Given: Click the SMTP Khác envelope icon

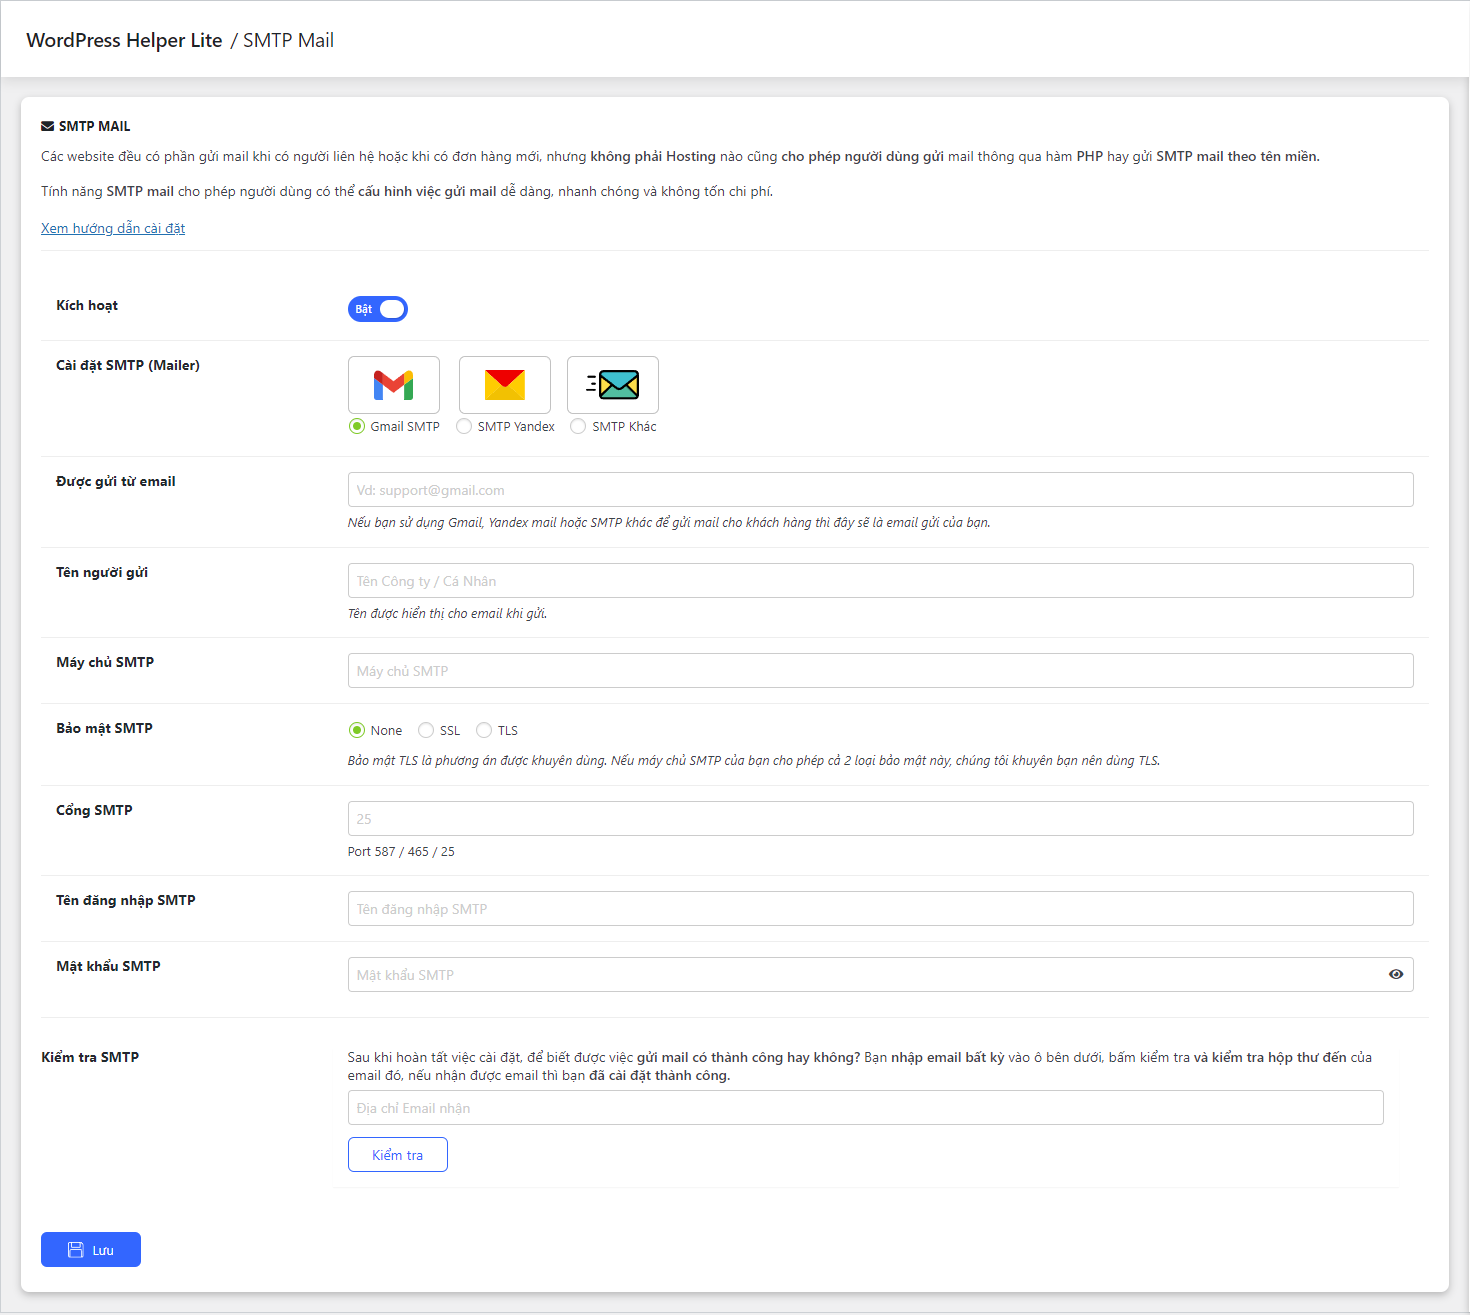Looking at the screenshot, I should coord(613,385).
